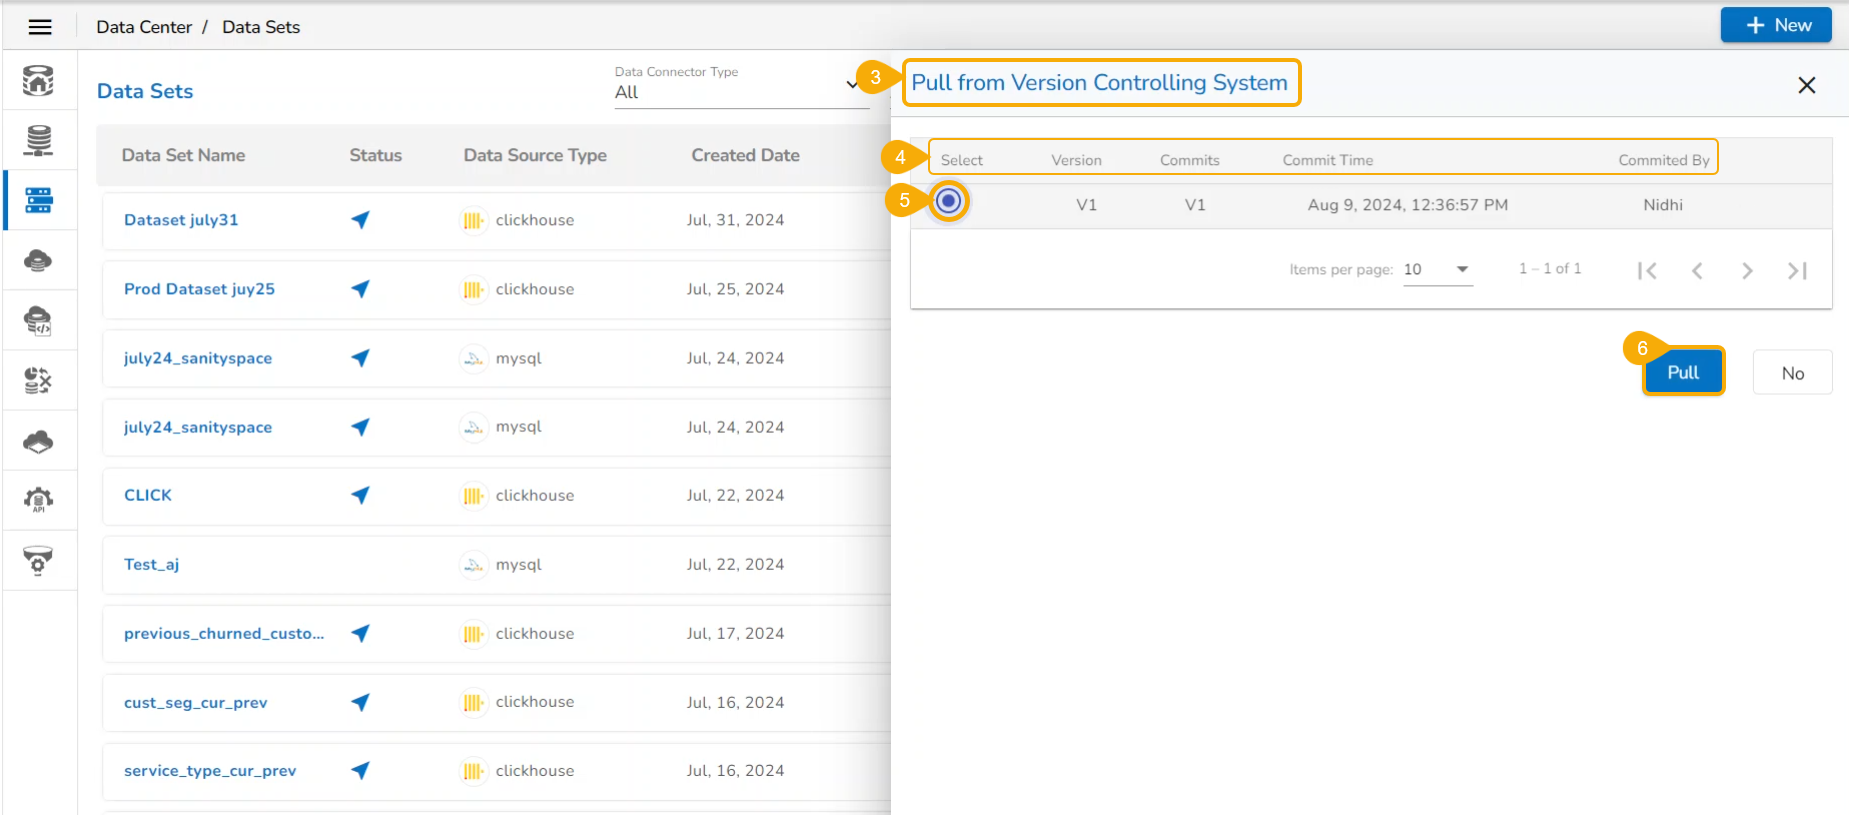Click the cloud with code sidebar icon
The image size is (1849, 815).
coord(39,321)
